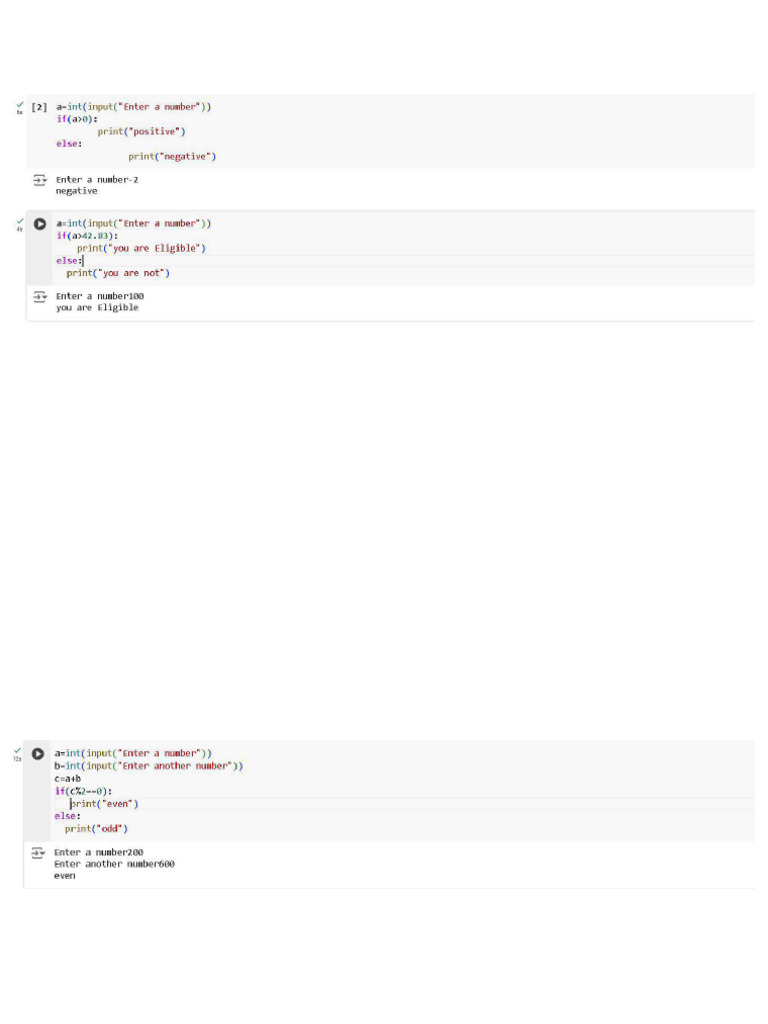Click the green checkmark beside the positive/negative cell
Viewport: 768px width, 1024px height.
click(19, 105)
